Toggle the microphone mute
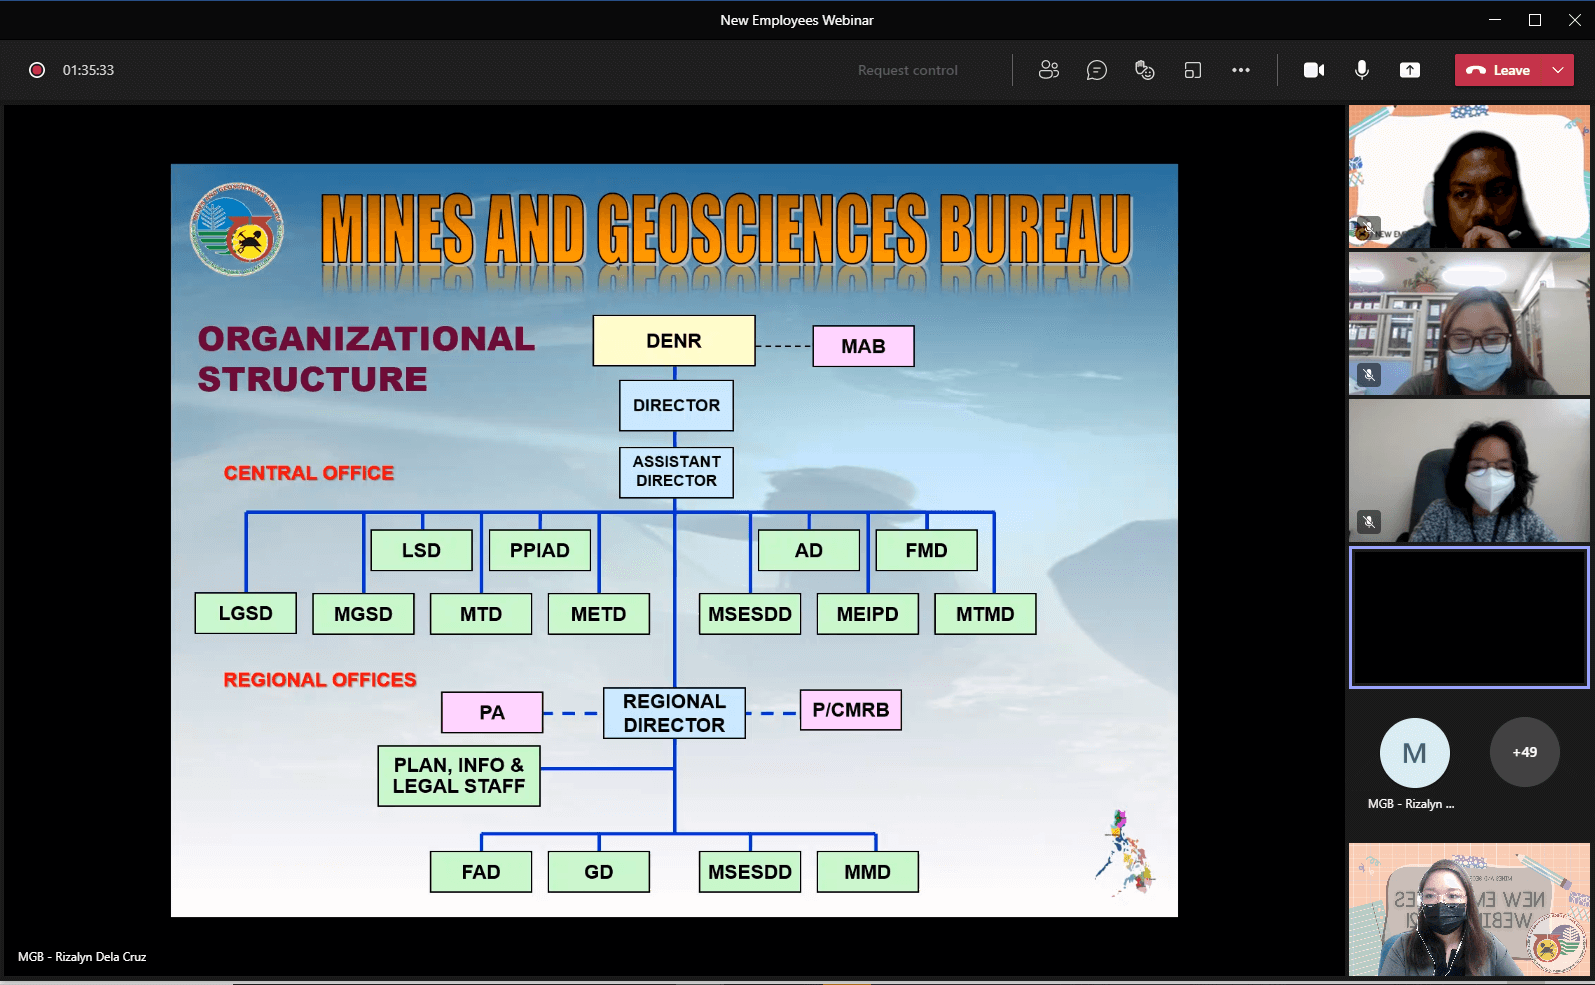This screenshot has height=985, width=1595. (1362, 70)
